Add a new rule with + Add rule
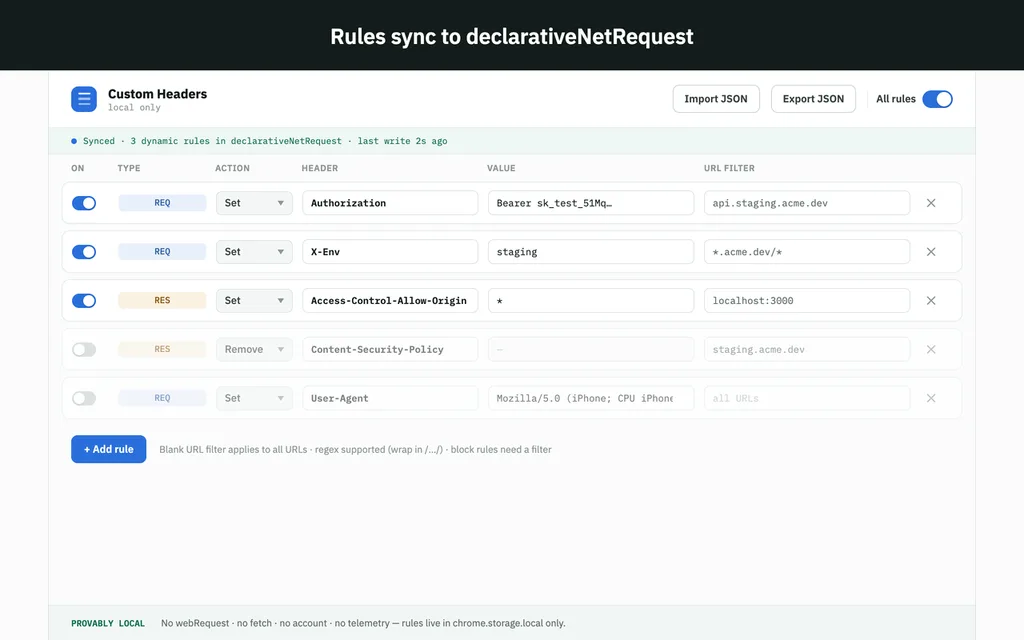The width and height of the screenshot is (1024, 640). (108, 449)
